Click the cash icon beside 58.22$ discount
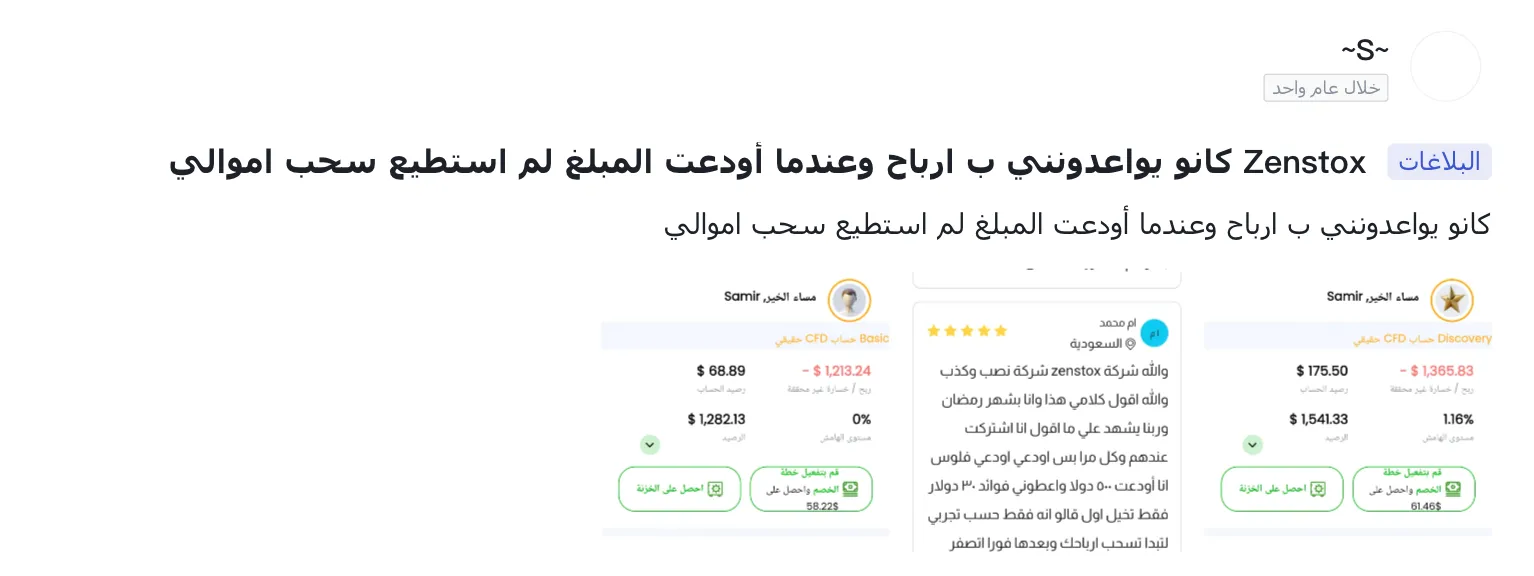Viewport: 1534px width, 576px height. point(850,489)
